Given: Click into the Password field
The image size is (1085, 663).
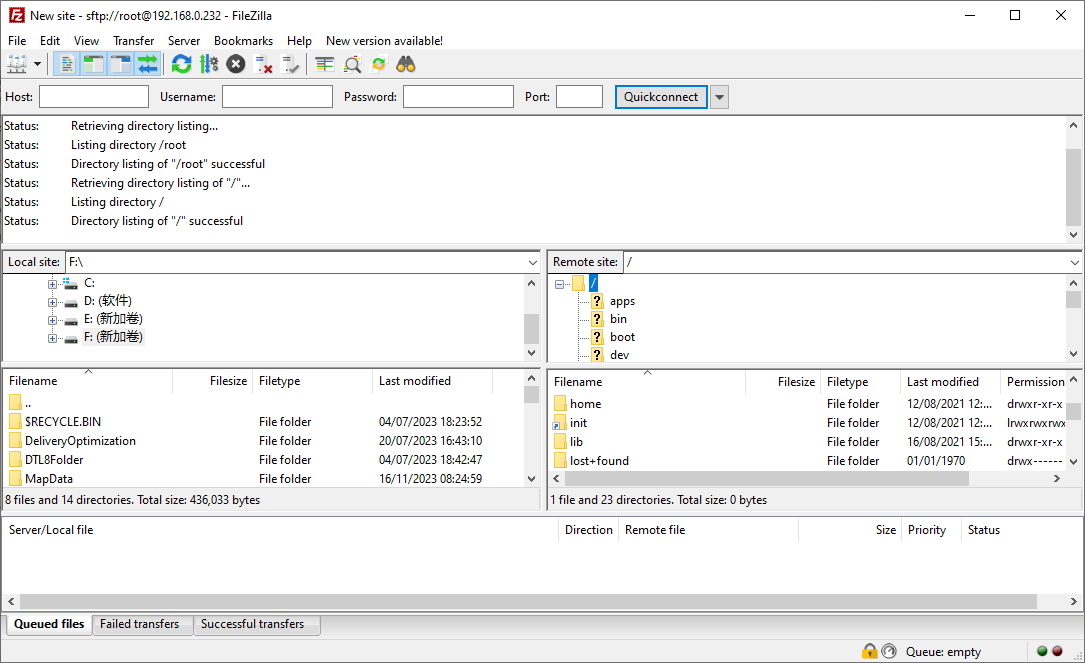Looking at the screenshot, I should [458, 97].
